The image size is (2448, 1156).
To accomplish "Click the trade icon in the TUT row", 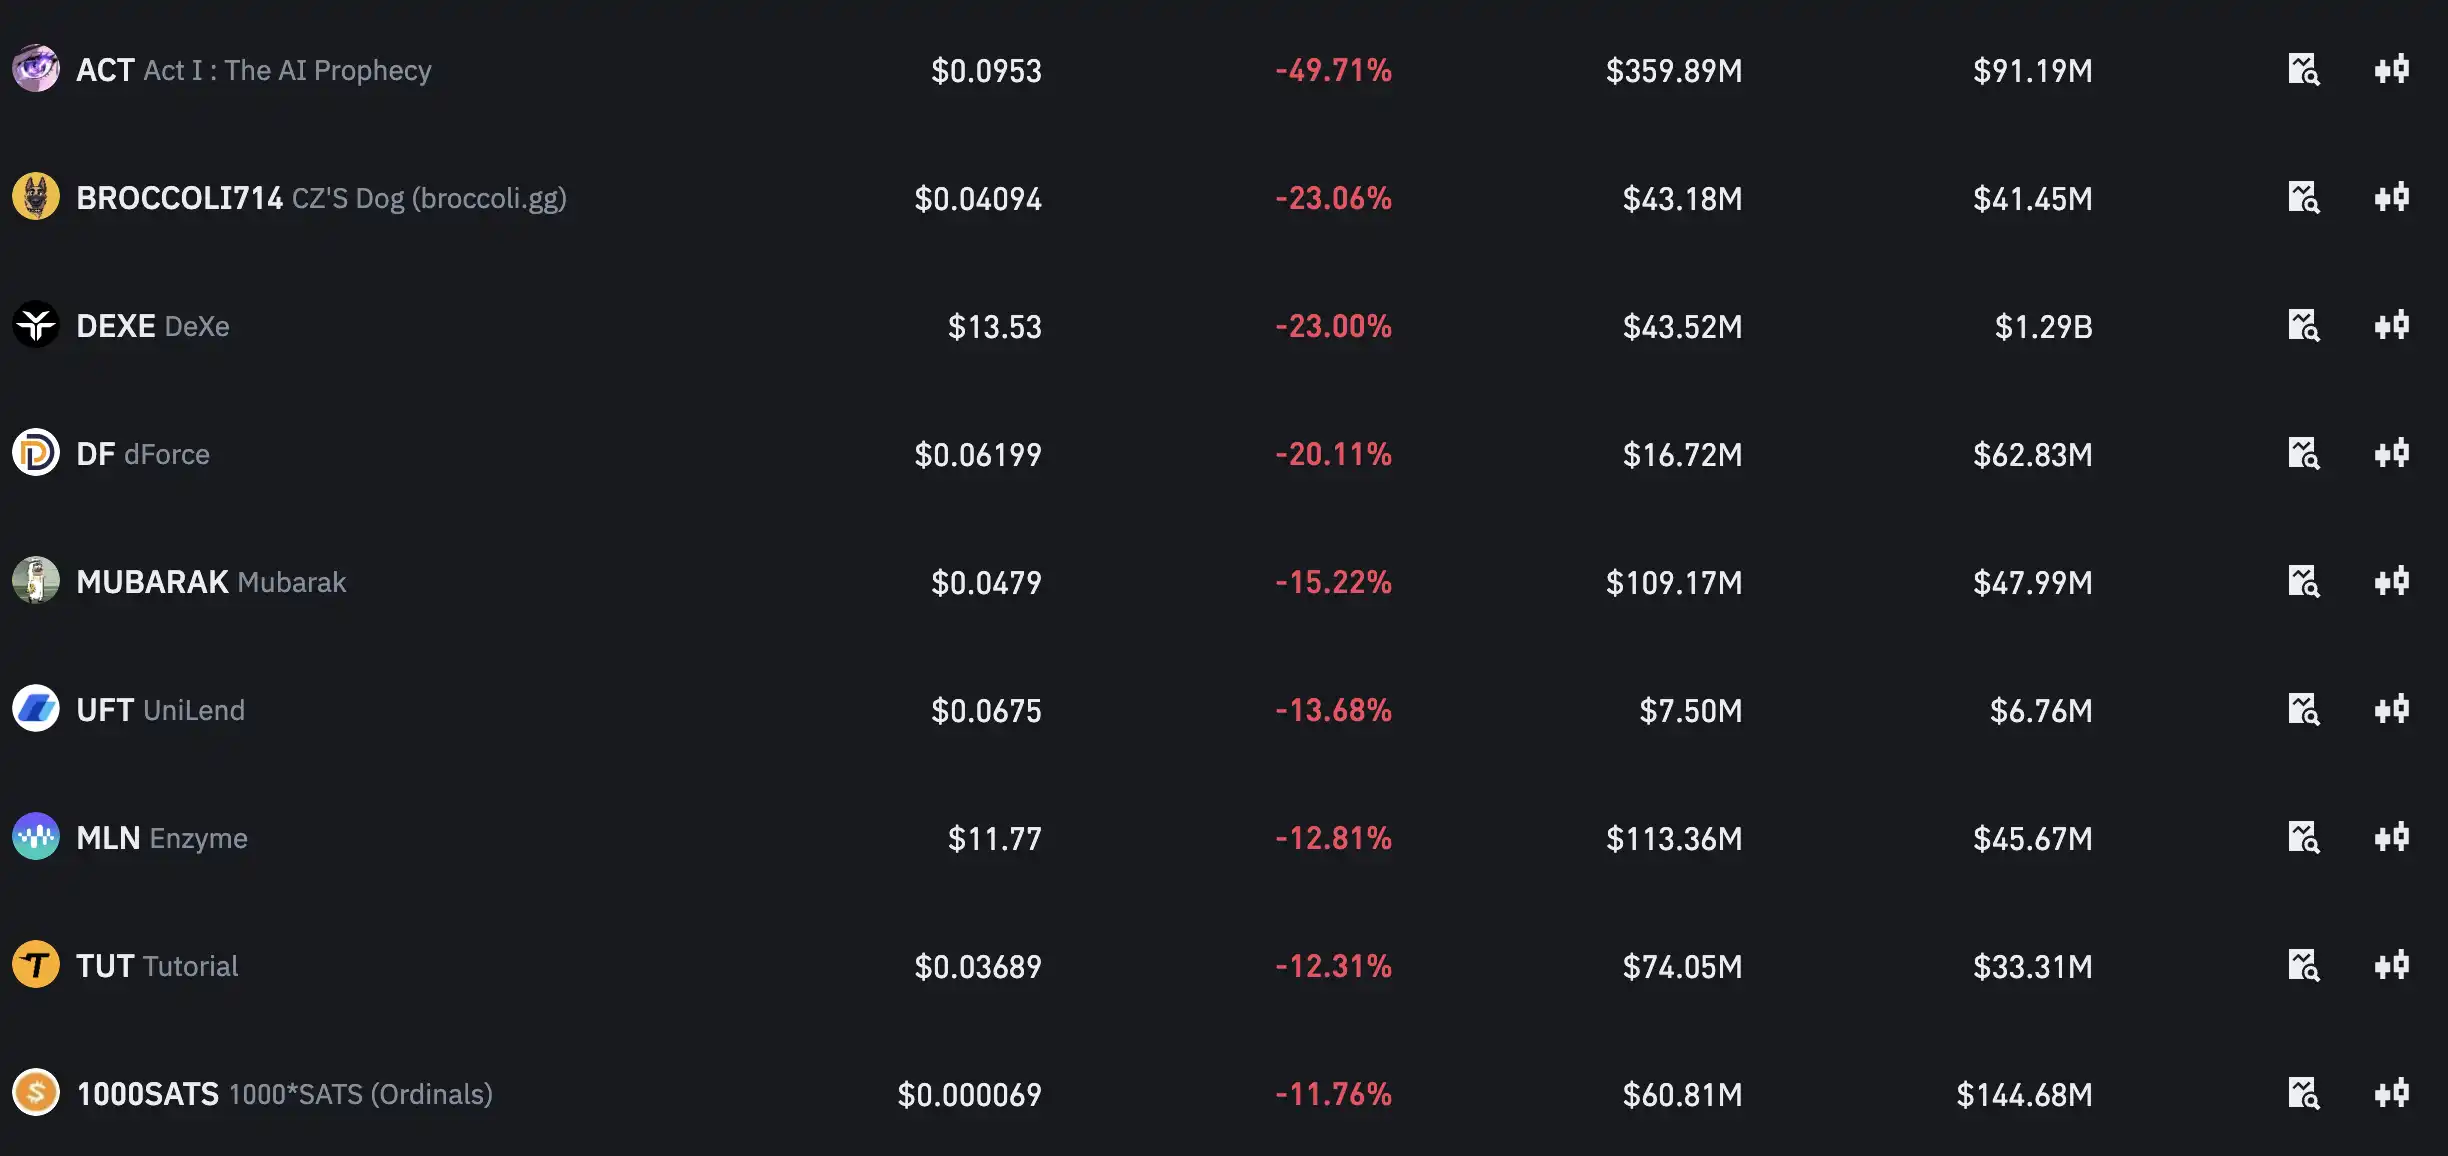I will tap(2392, 966).
